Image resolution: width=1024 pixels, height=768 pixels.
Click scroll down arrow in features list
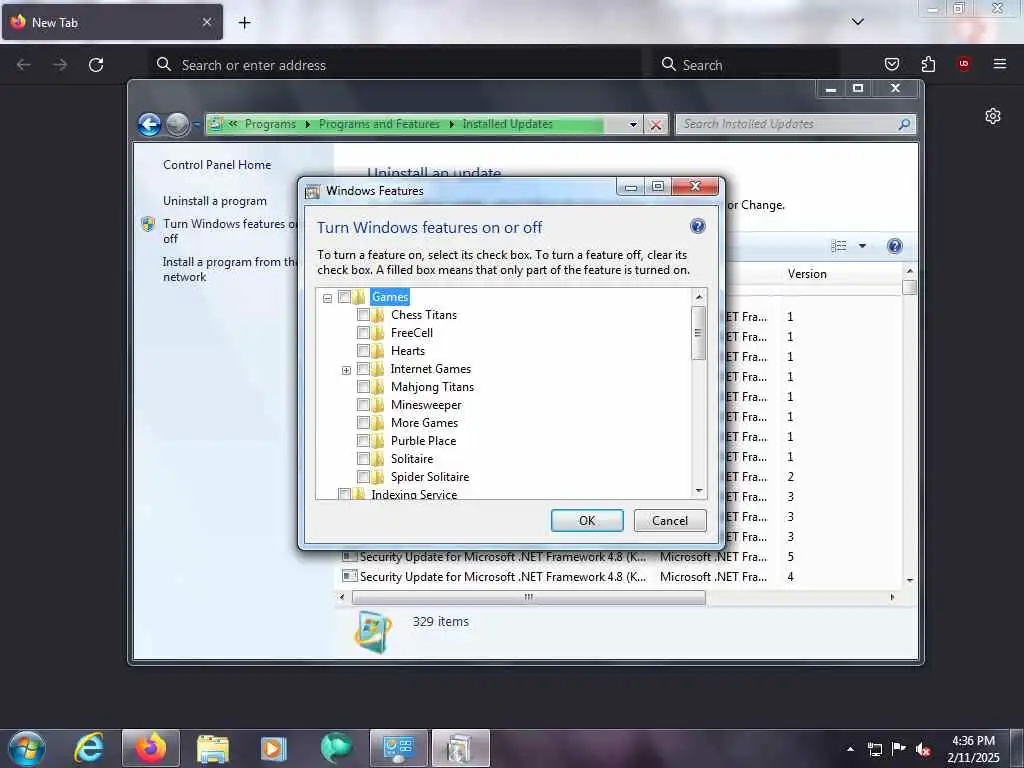(x=699, y=490)
